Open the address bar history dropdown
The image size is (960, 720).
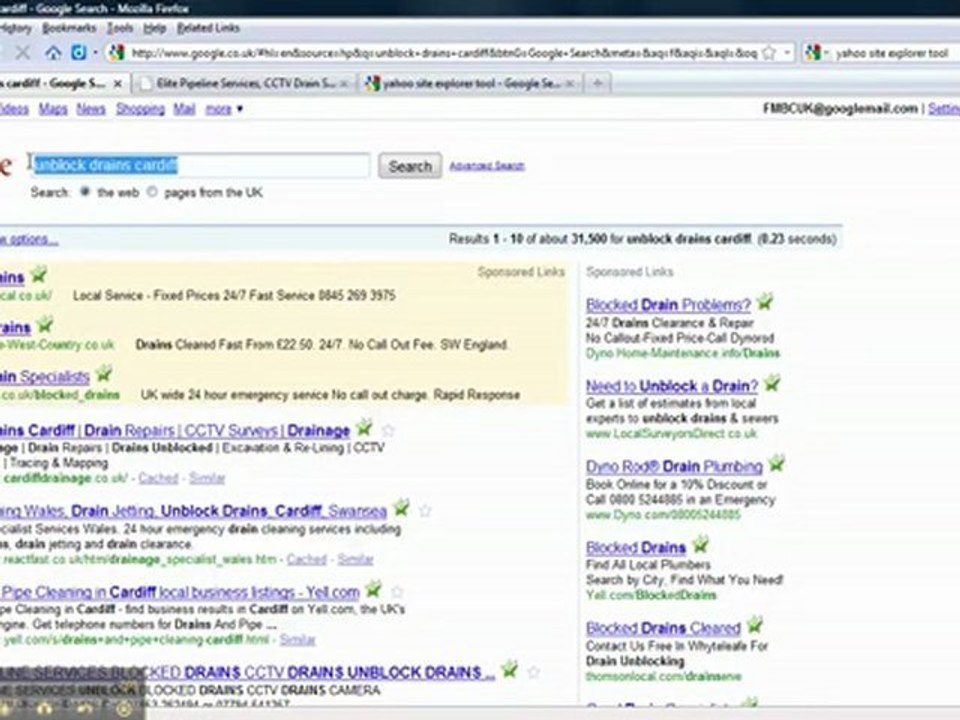(787, 53)
